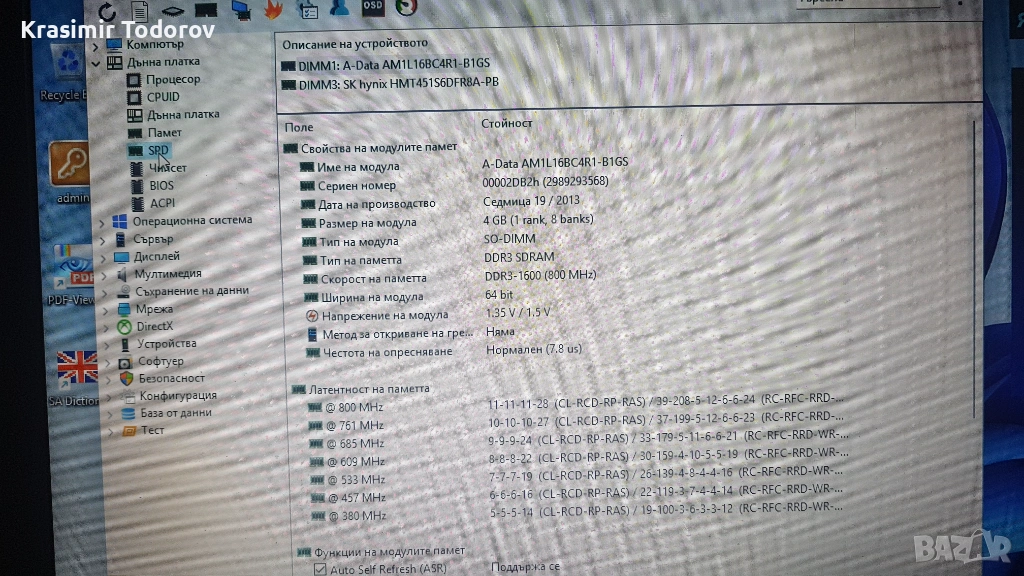Image resolution: width=1024 pixels, height=576 pixels.
Task: Expand the Дисплей node
Action: pos(103,259)
